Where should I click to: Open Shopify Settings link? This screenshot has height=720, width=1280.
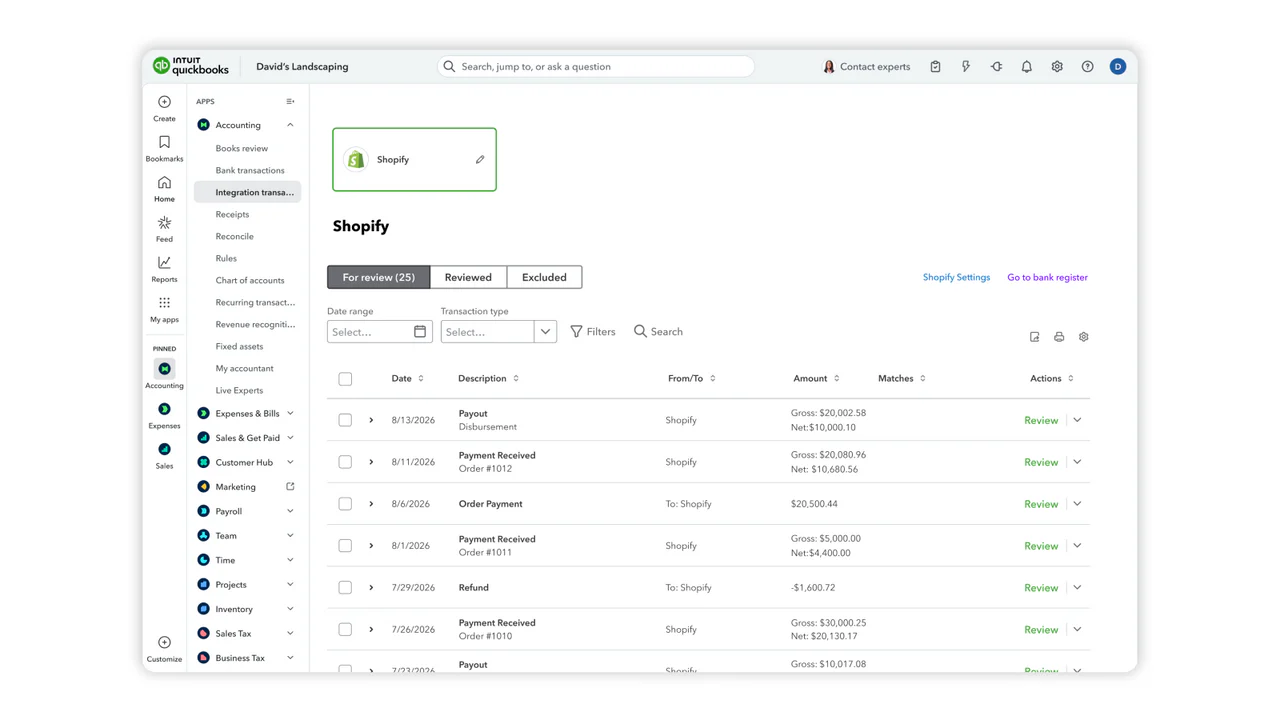click(956, 277)
